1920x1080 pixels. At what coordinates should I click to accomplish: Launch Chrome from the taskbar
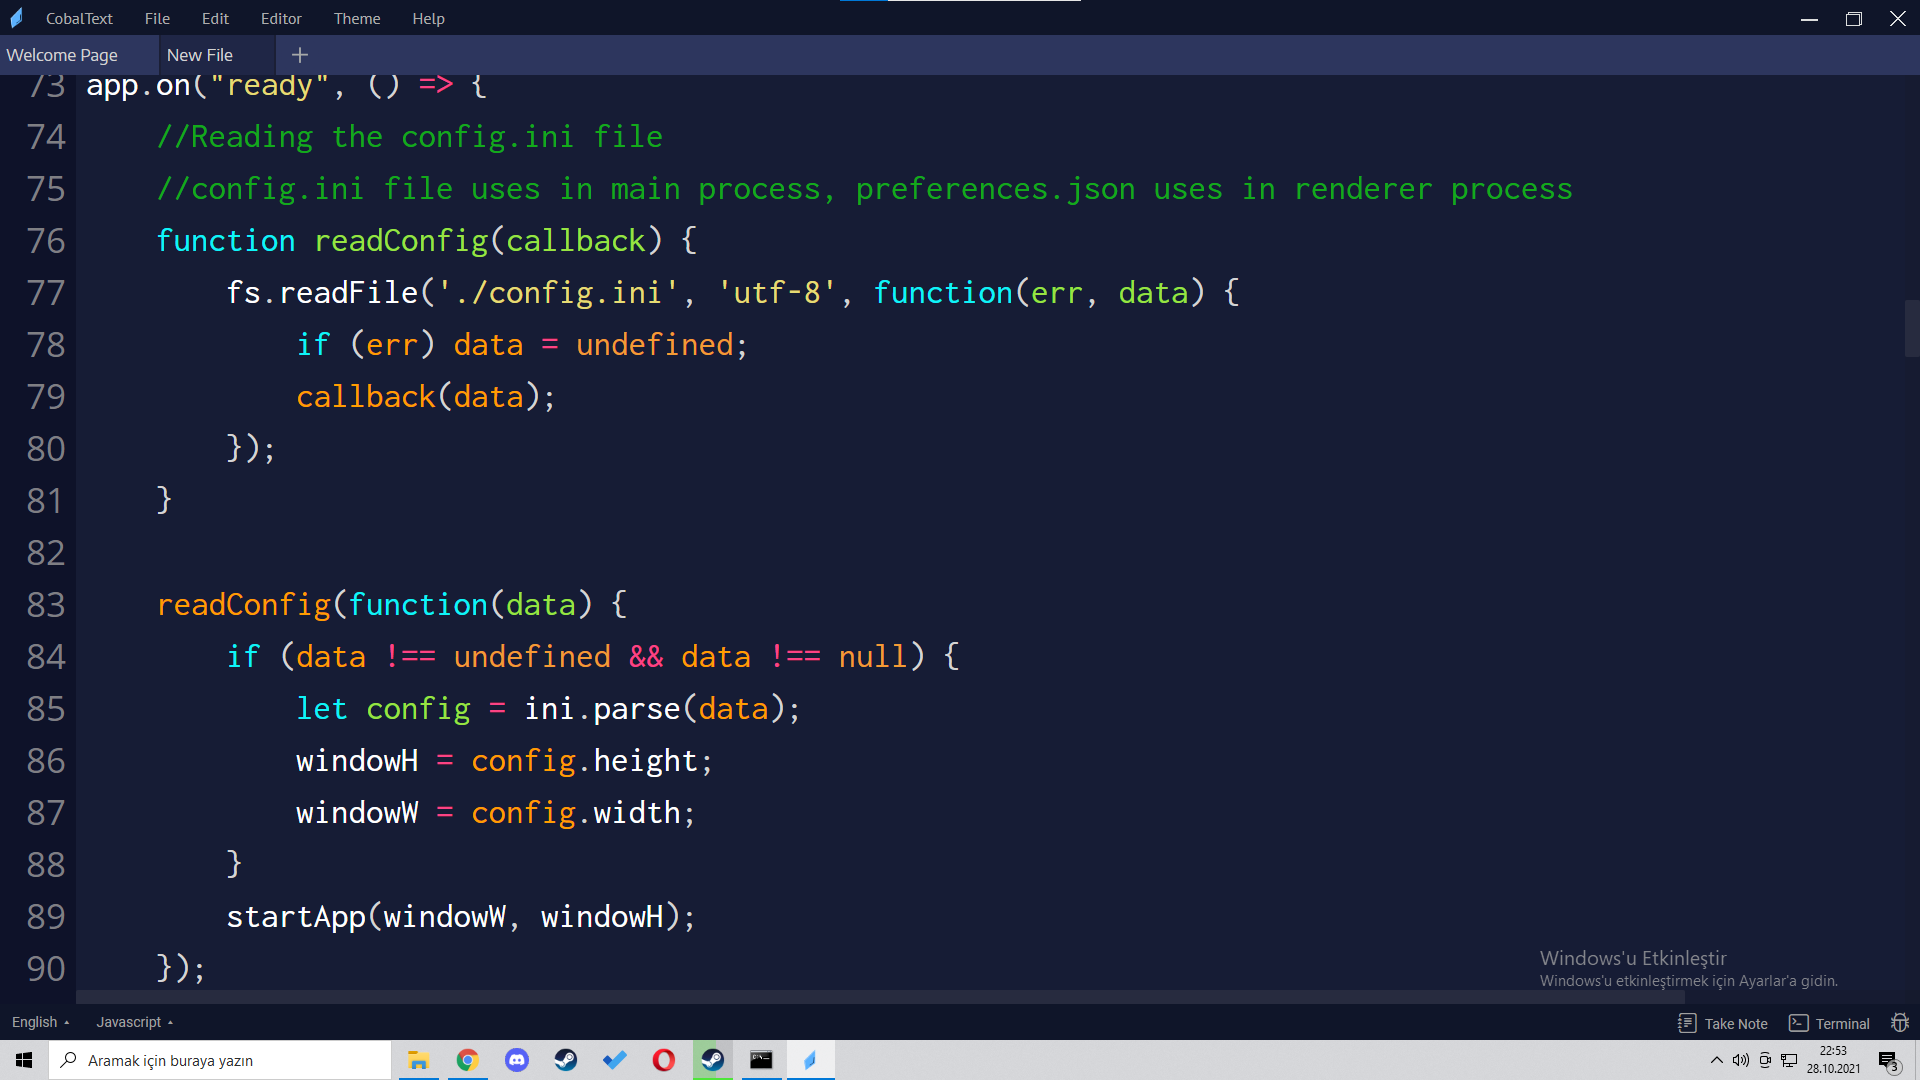[x=467, y=1060]
